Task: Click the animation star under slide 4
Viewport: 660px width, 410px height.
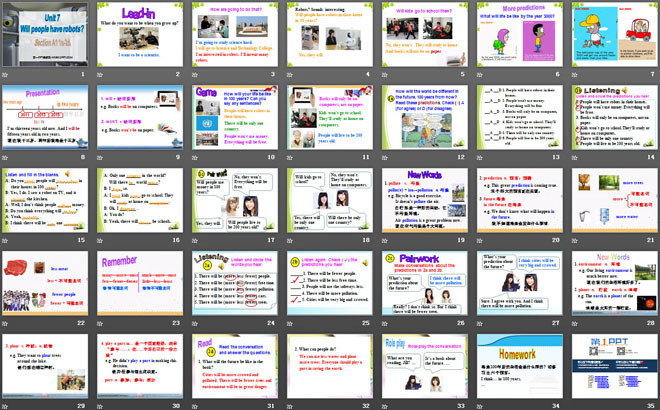Action: pyautogui.click(x=290, y=75)
